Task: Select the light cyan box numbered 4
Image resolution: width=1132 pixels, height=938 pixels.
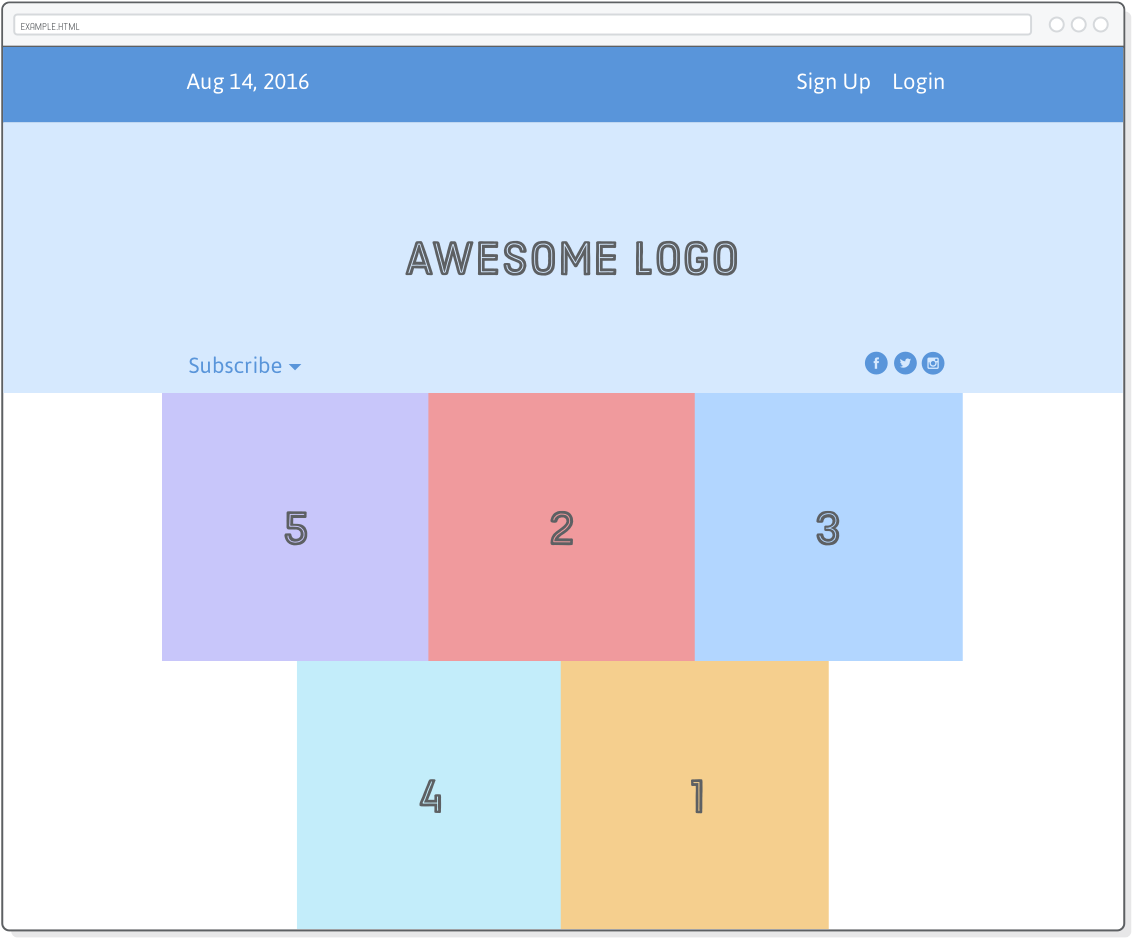Action: [x=429, y=795]
